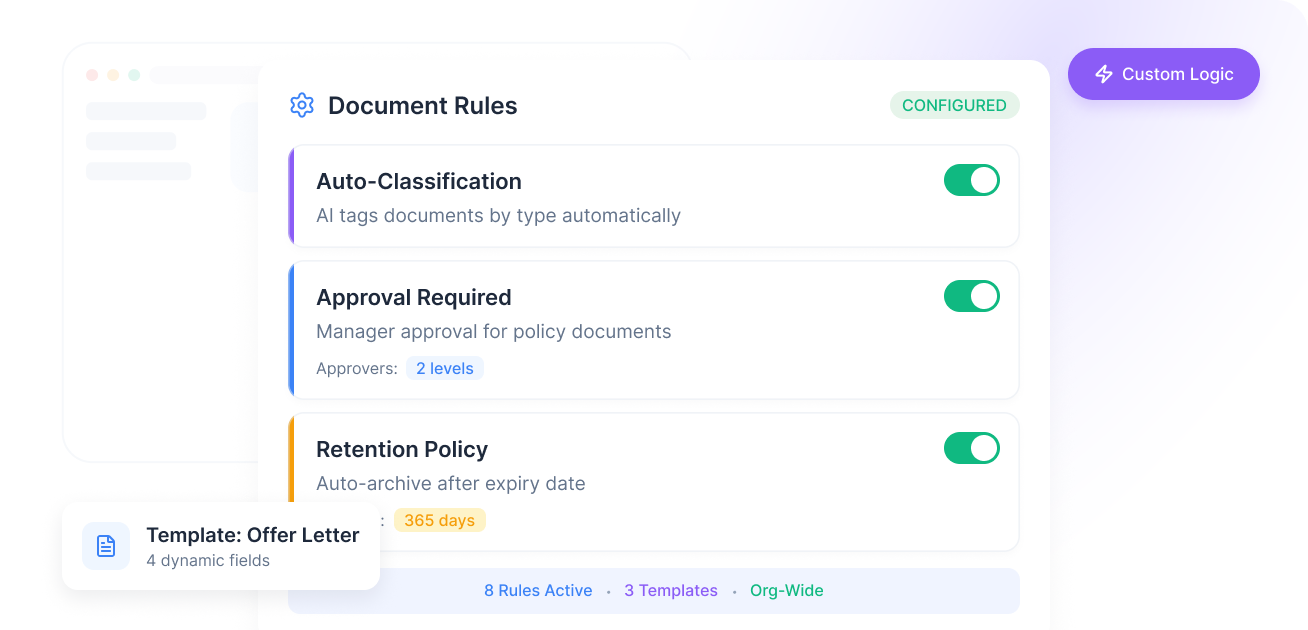The image size is (1308, 630).
Task: Disable the Auto-Classification toggle
Action: (x=972, y=180)
